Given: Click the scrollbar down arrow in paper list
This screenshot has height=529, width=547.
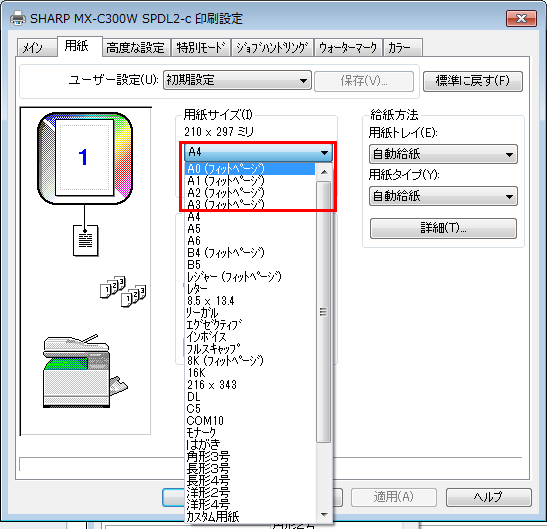Looking at the screenshot, I should click(324, 514).
